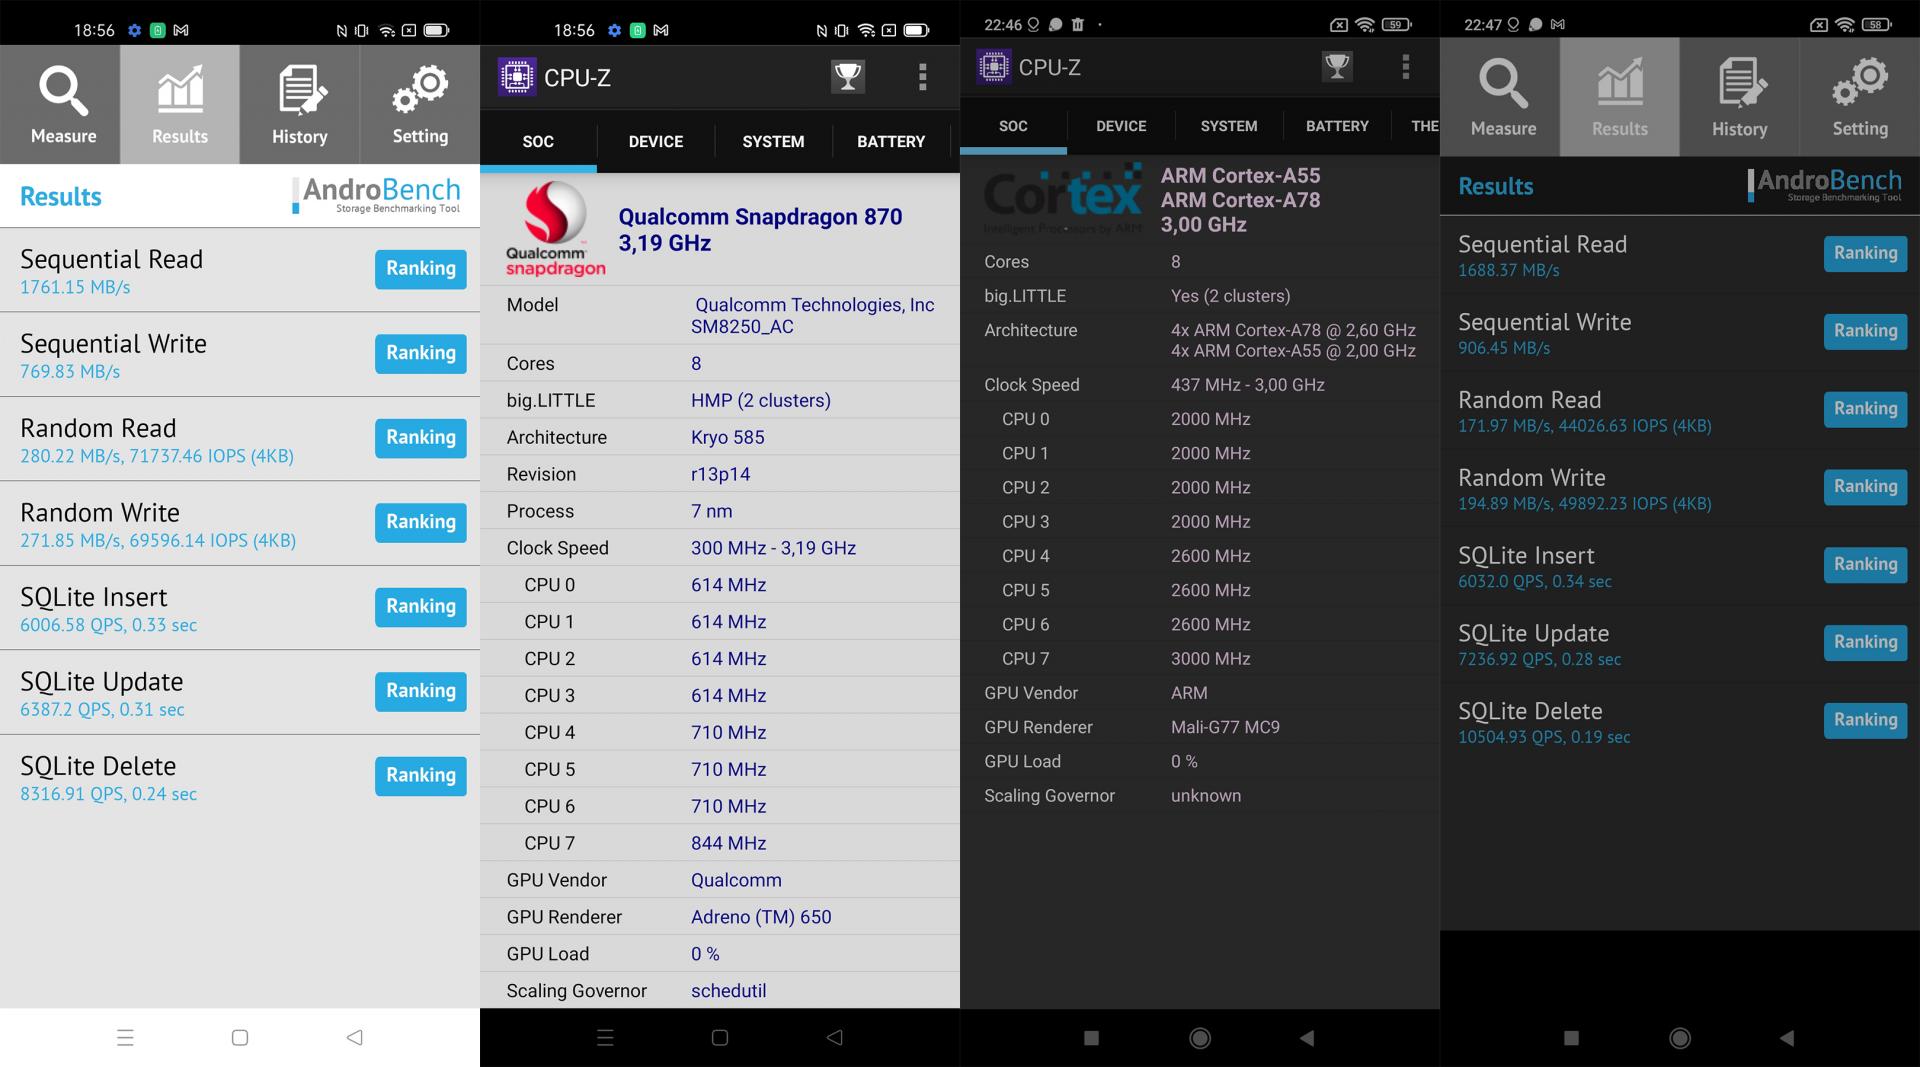Switch to SYSTEM tab in Cortex CPU-Z
The width and height of the screenshot is (1920, 1067).
click(x=1229, y=126)
